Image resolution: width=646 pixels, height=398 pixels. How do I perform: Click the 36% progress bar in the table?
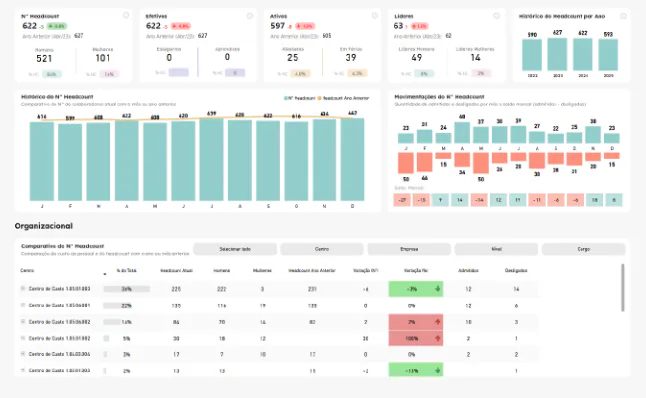(126, 289)
